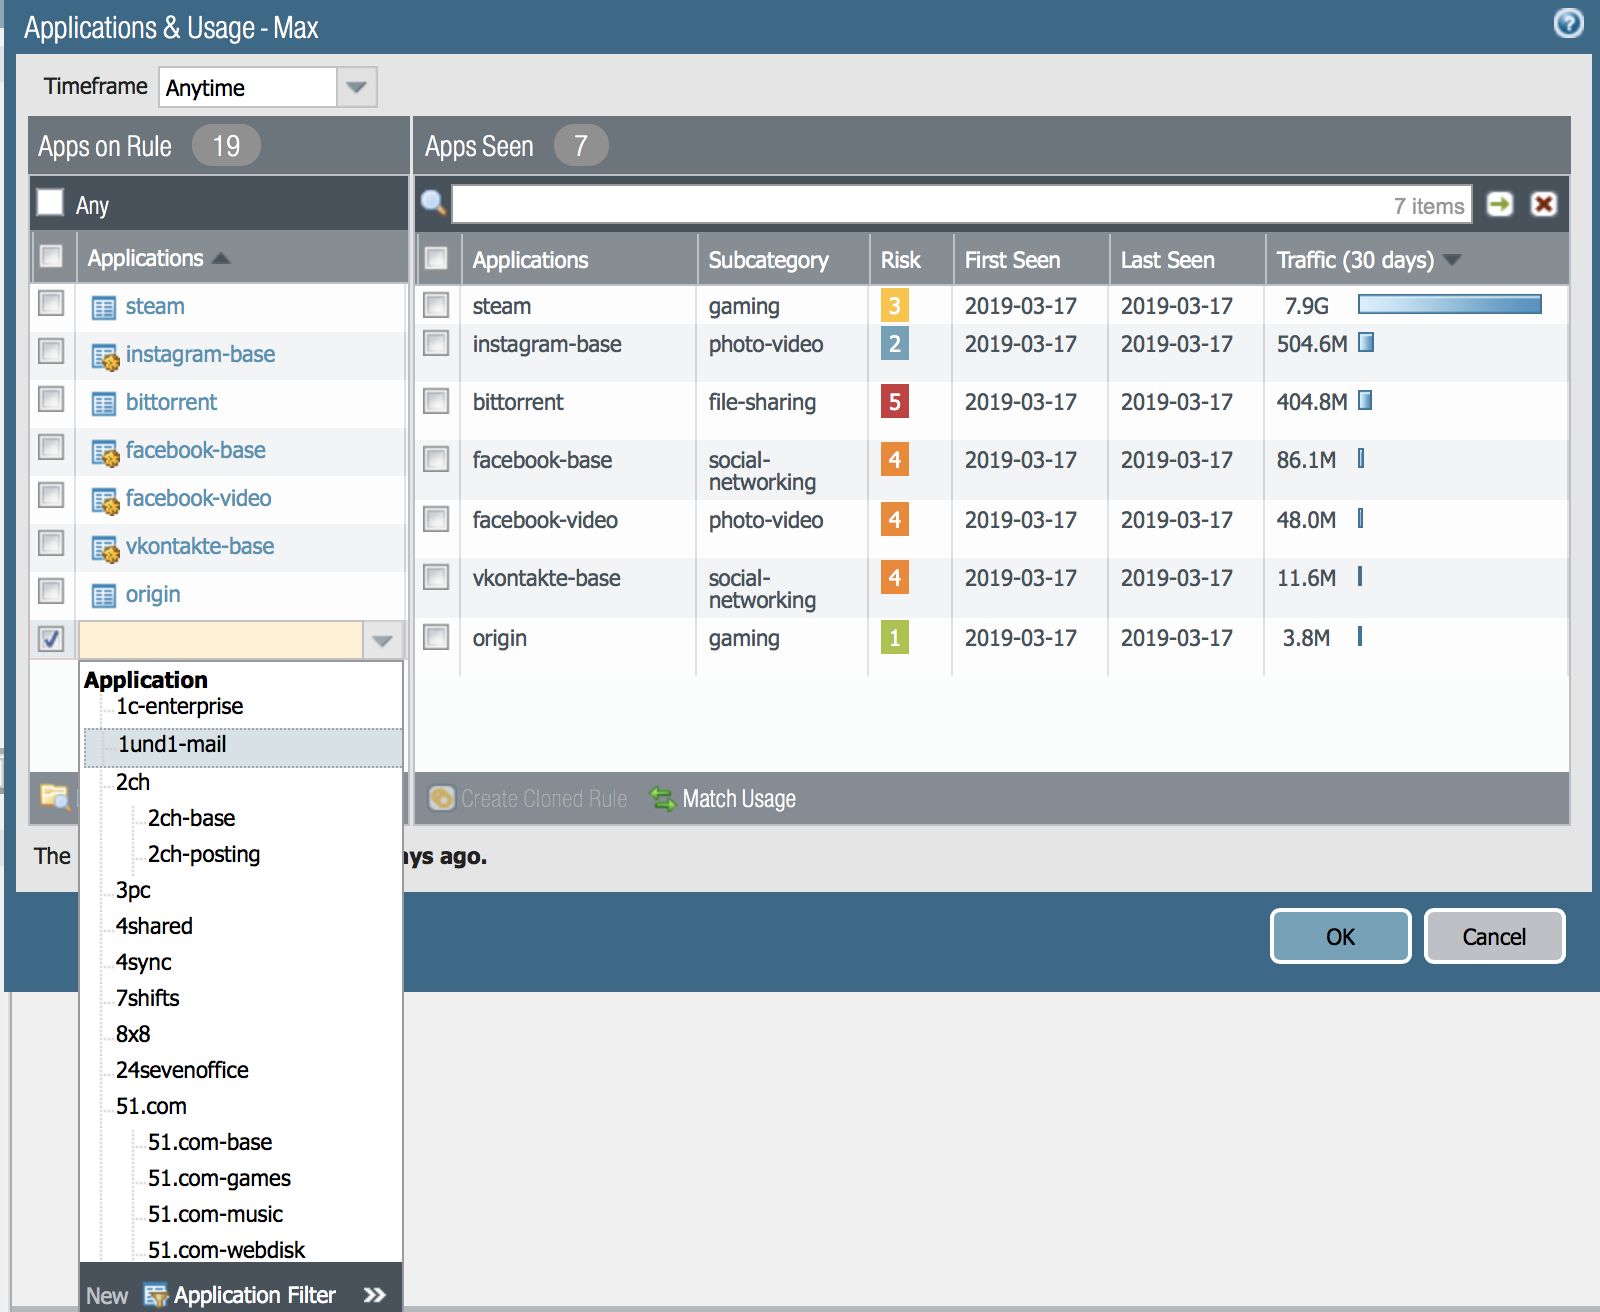
Task: Select 4shared from application list
Action: tap(154, 926)
